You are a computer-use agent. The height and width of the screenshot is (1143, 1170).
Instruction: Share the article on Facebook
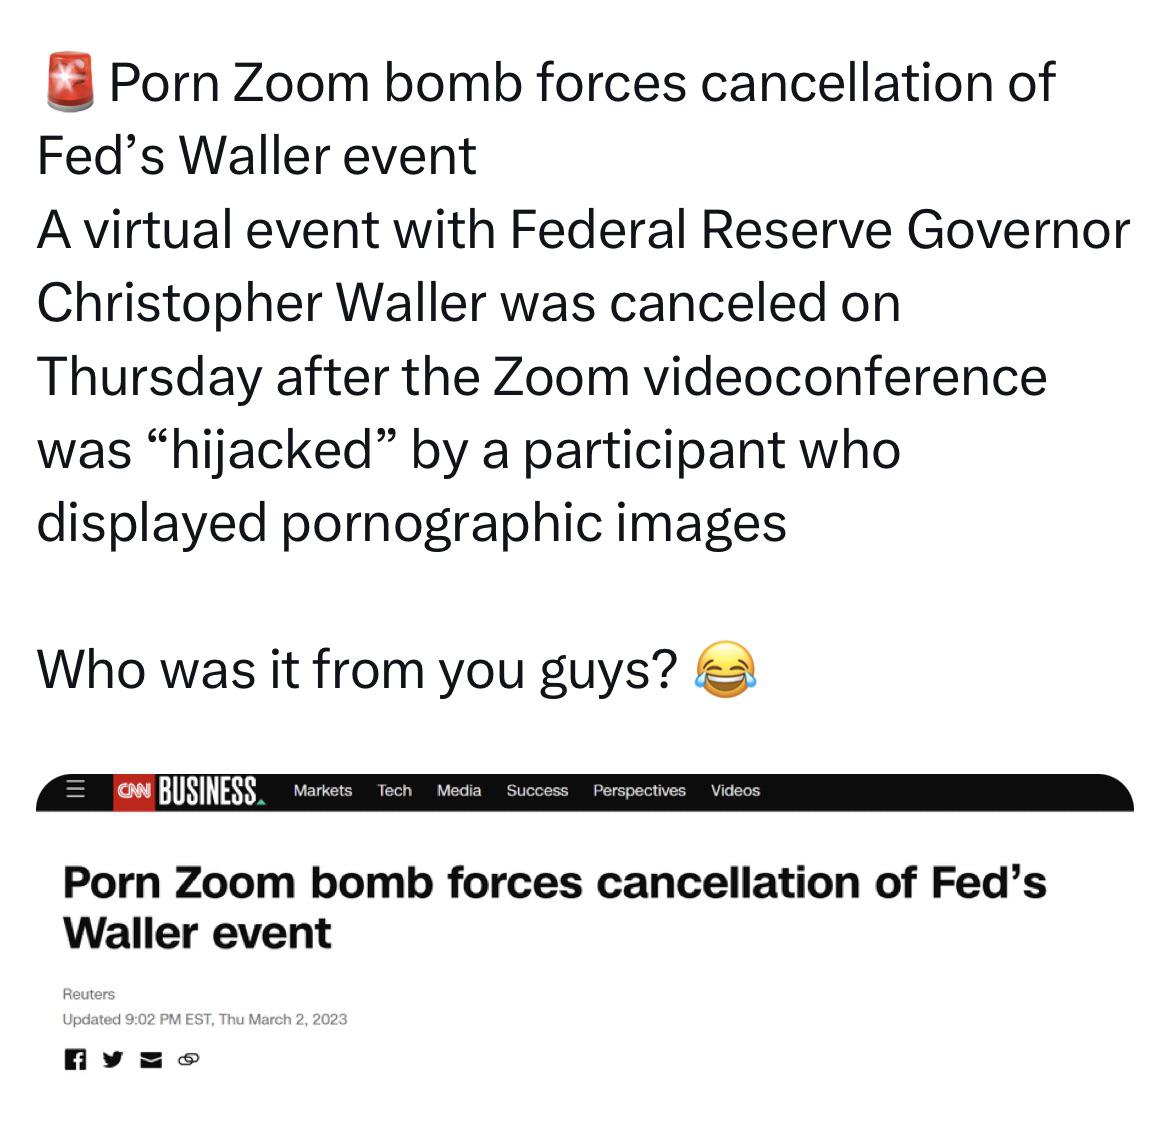pyautogui.click(x=74, y=1060)
